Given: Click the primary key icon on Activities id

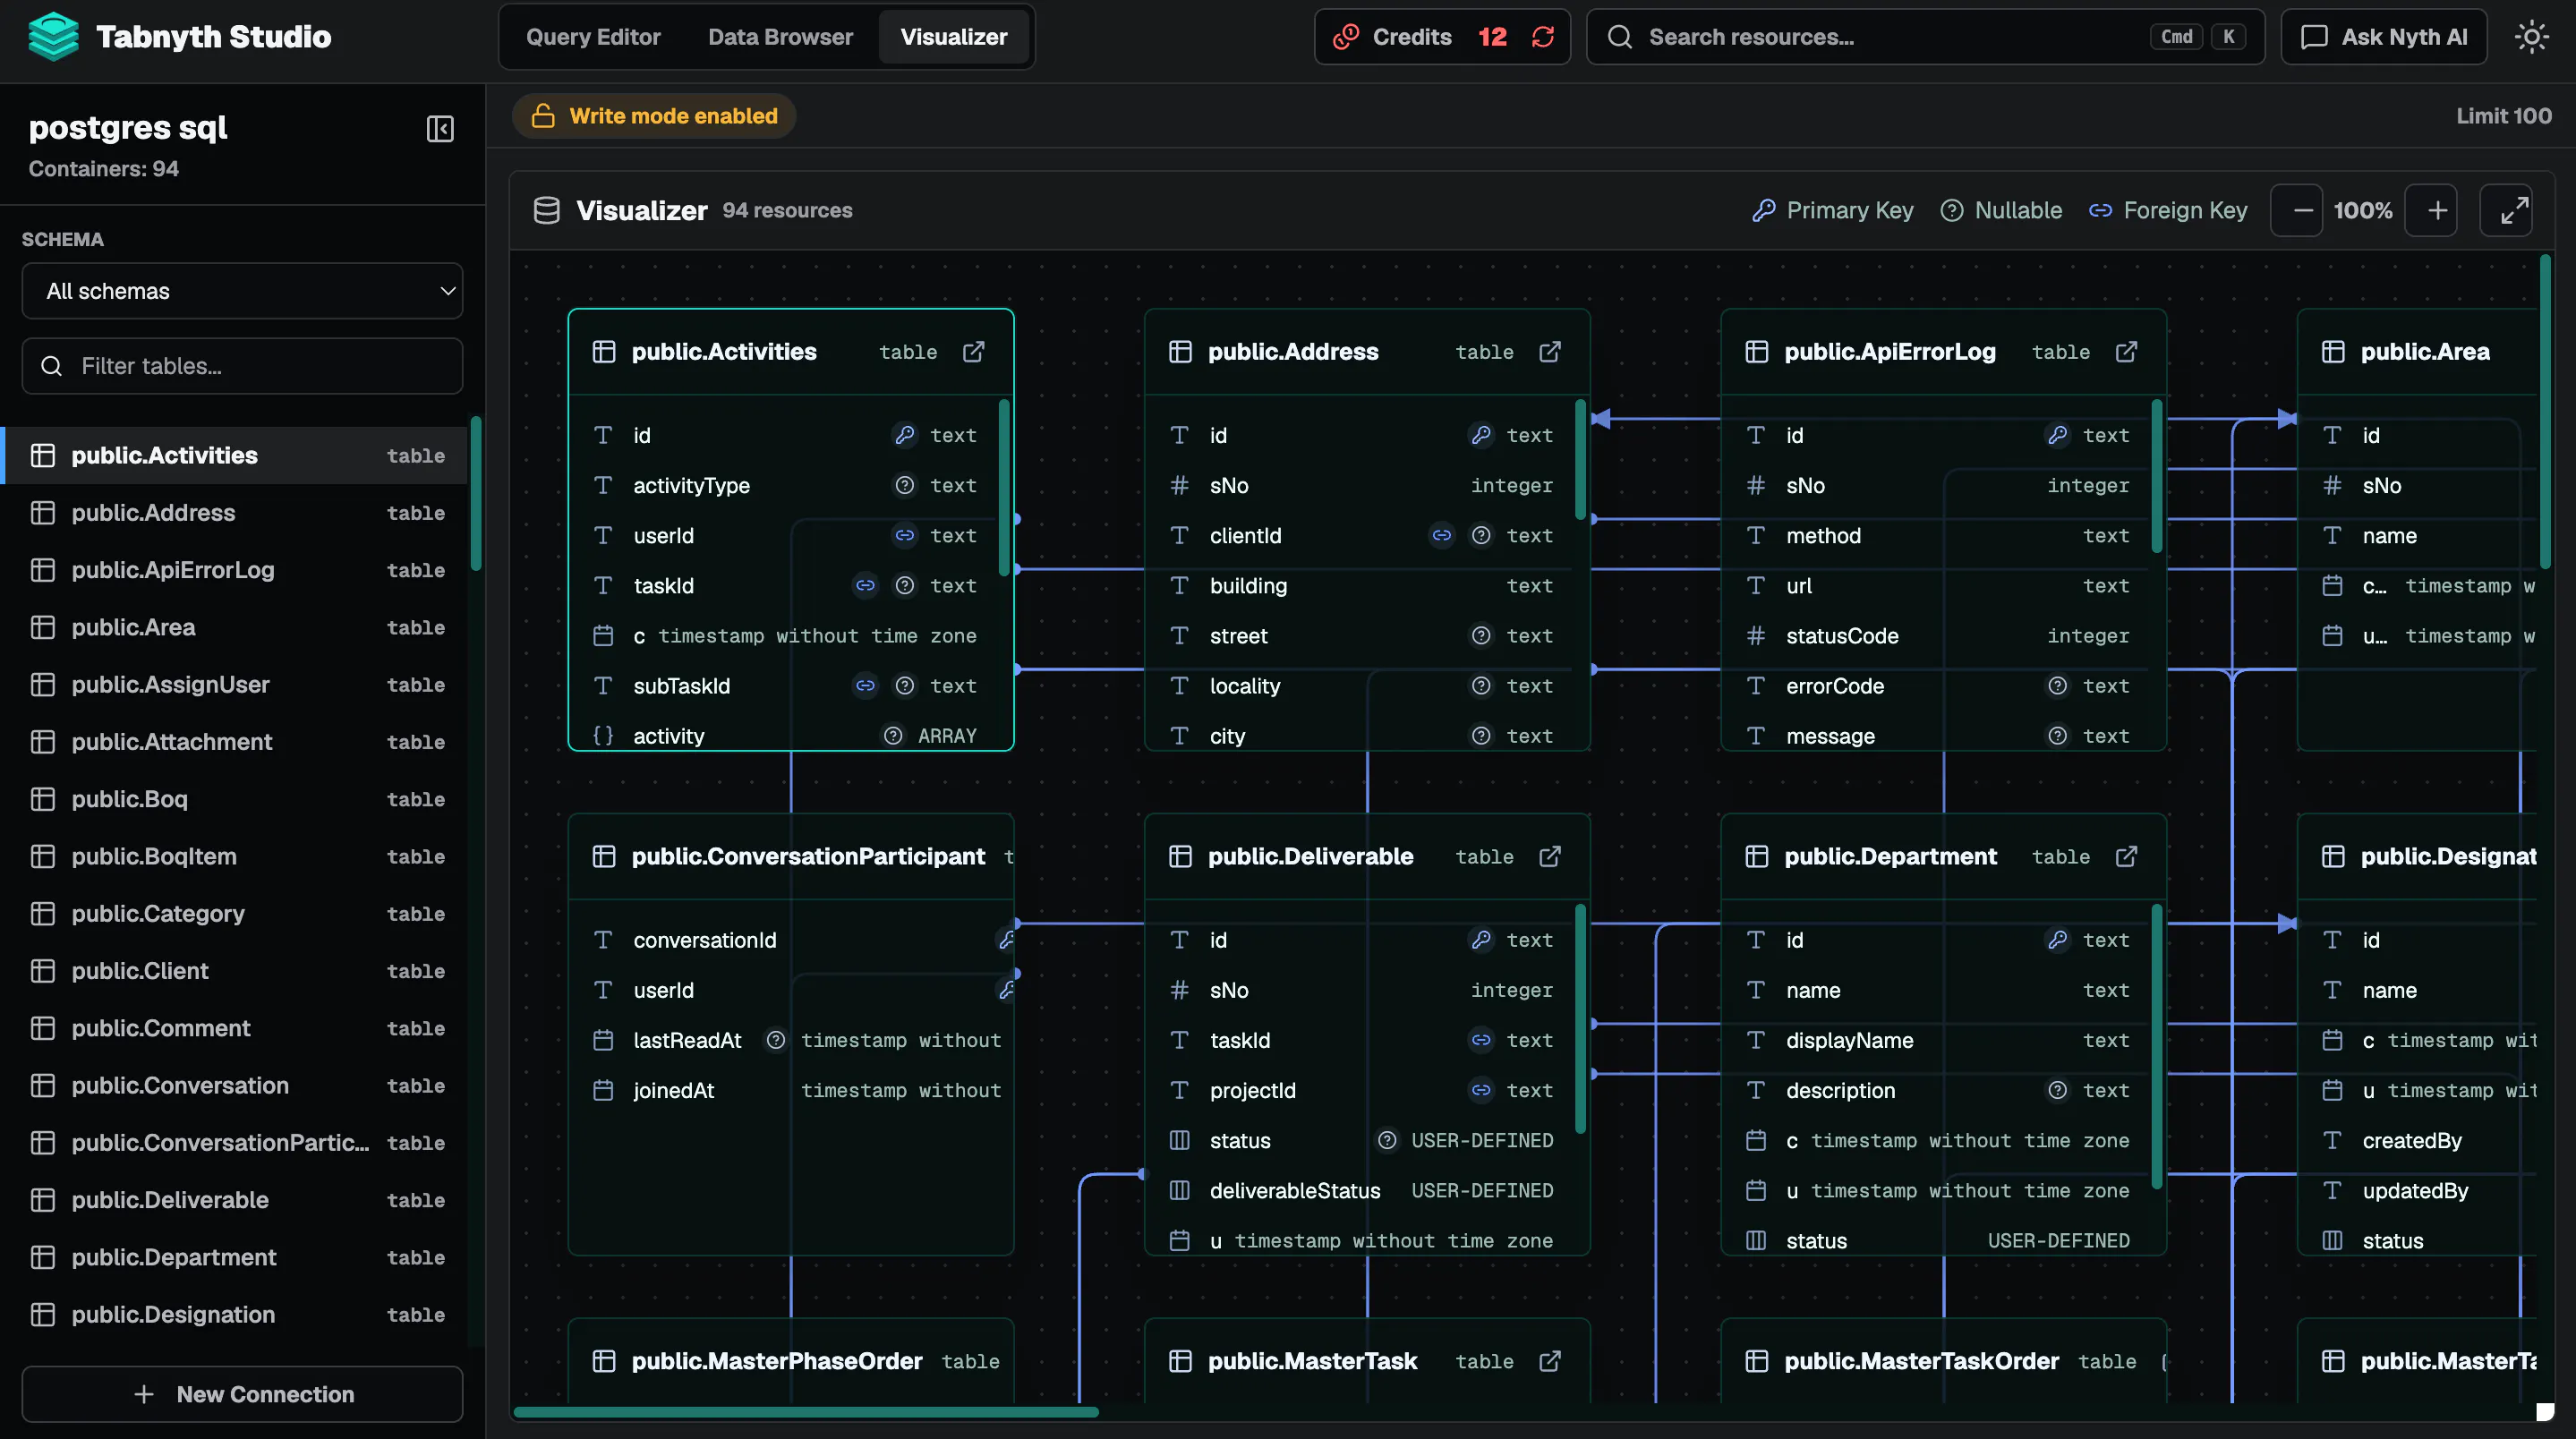Looking at the screenshot, I should [x=905, y=435].
